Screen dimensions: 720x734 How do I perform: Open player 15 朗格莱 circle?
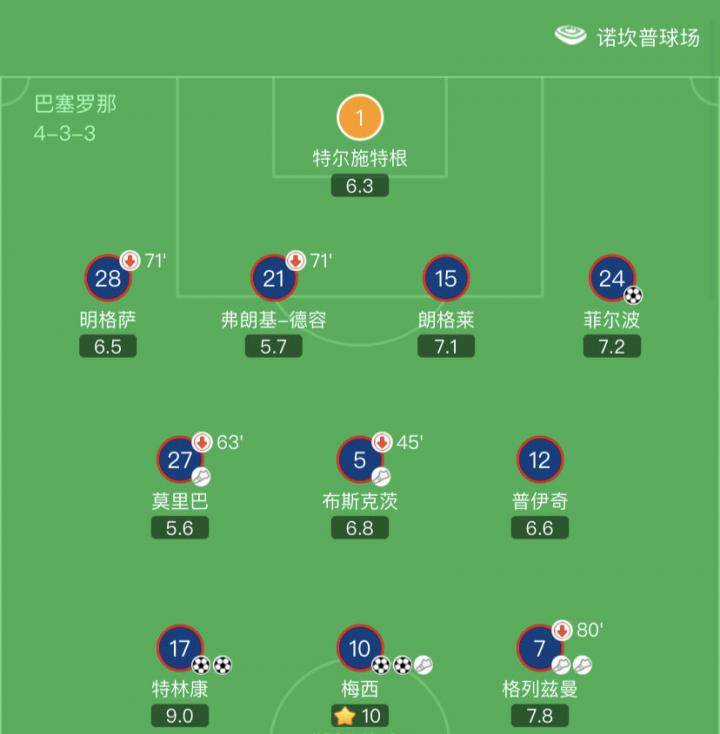click(x=446, y=278)
